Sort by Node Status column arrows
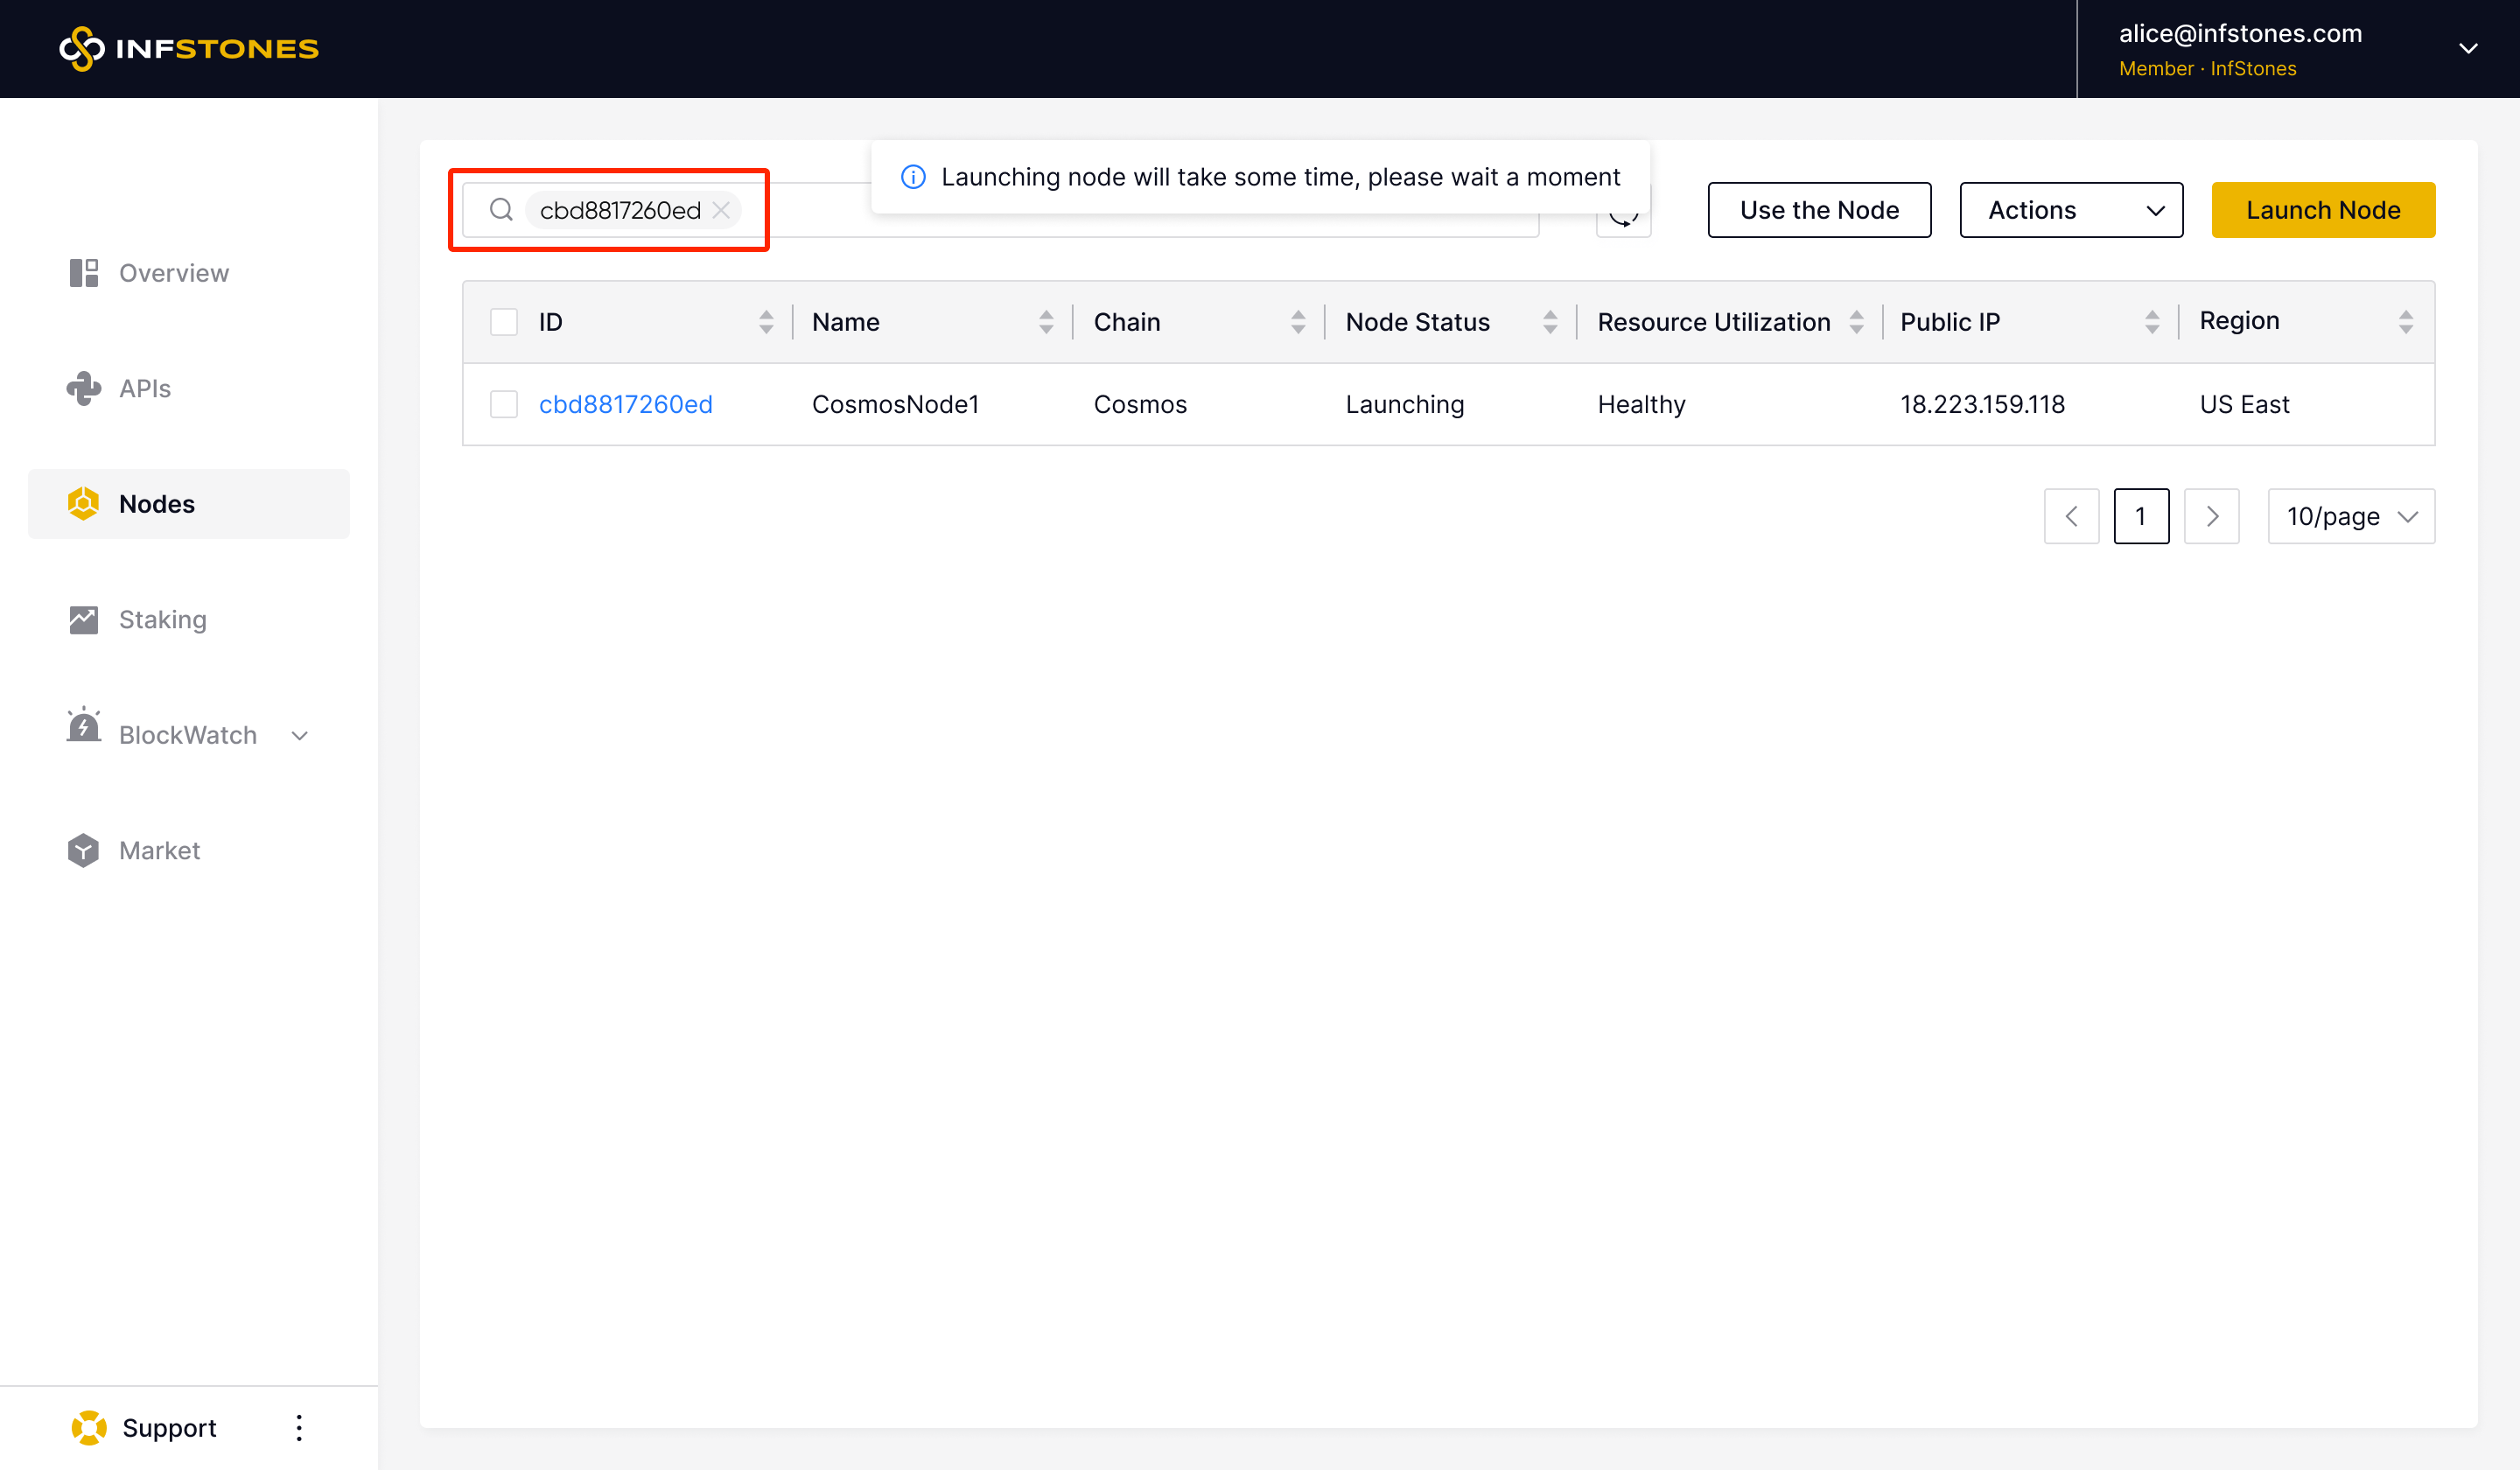2520x1470 pixels. 1550,322
